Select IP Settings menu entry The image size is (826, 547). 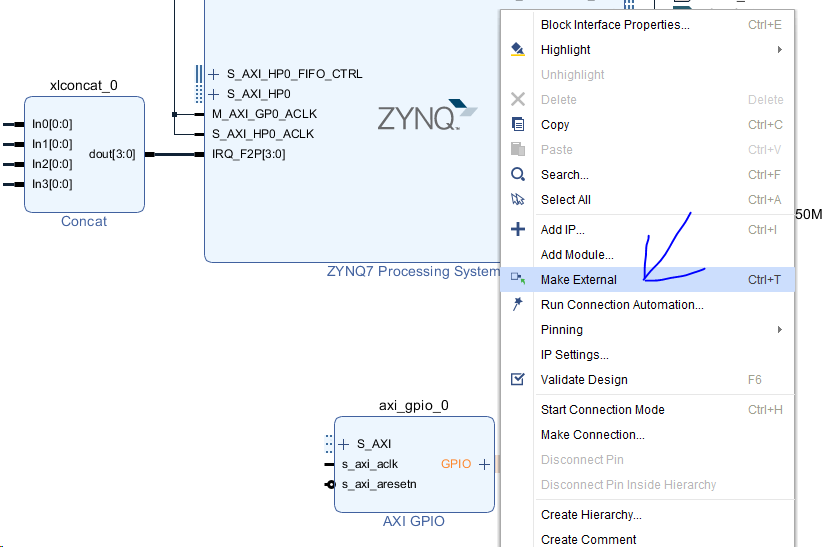(x=574, y=354)
